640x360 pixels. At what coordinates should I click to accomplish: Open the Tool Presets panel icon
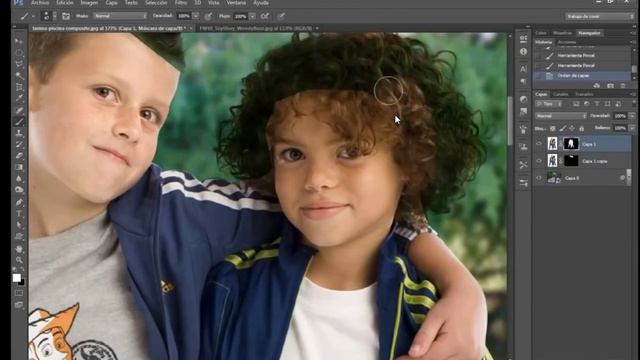pyautogui.click(x=523, y=164)
